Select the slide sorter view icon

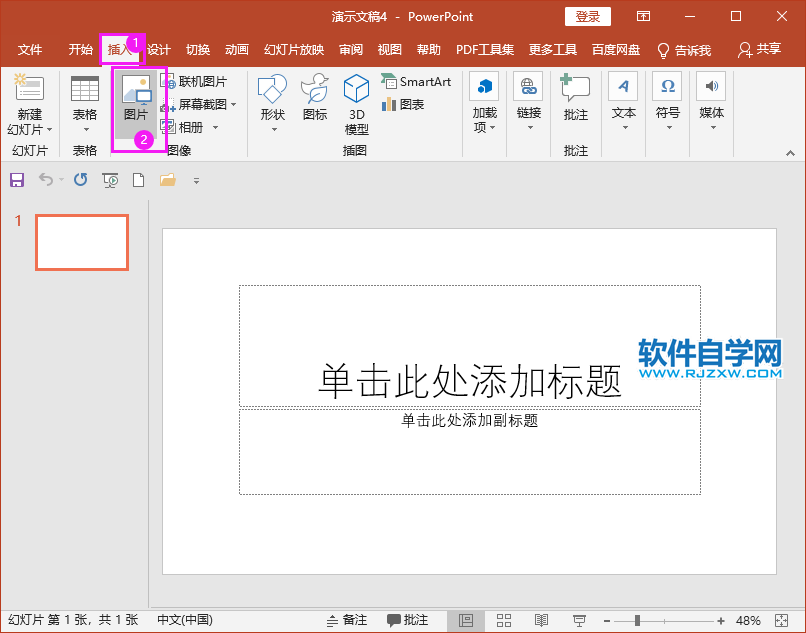click(x=503, y=620)
